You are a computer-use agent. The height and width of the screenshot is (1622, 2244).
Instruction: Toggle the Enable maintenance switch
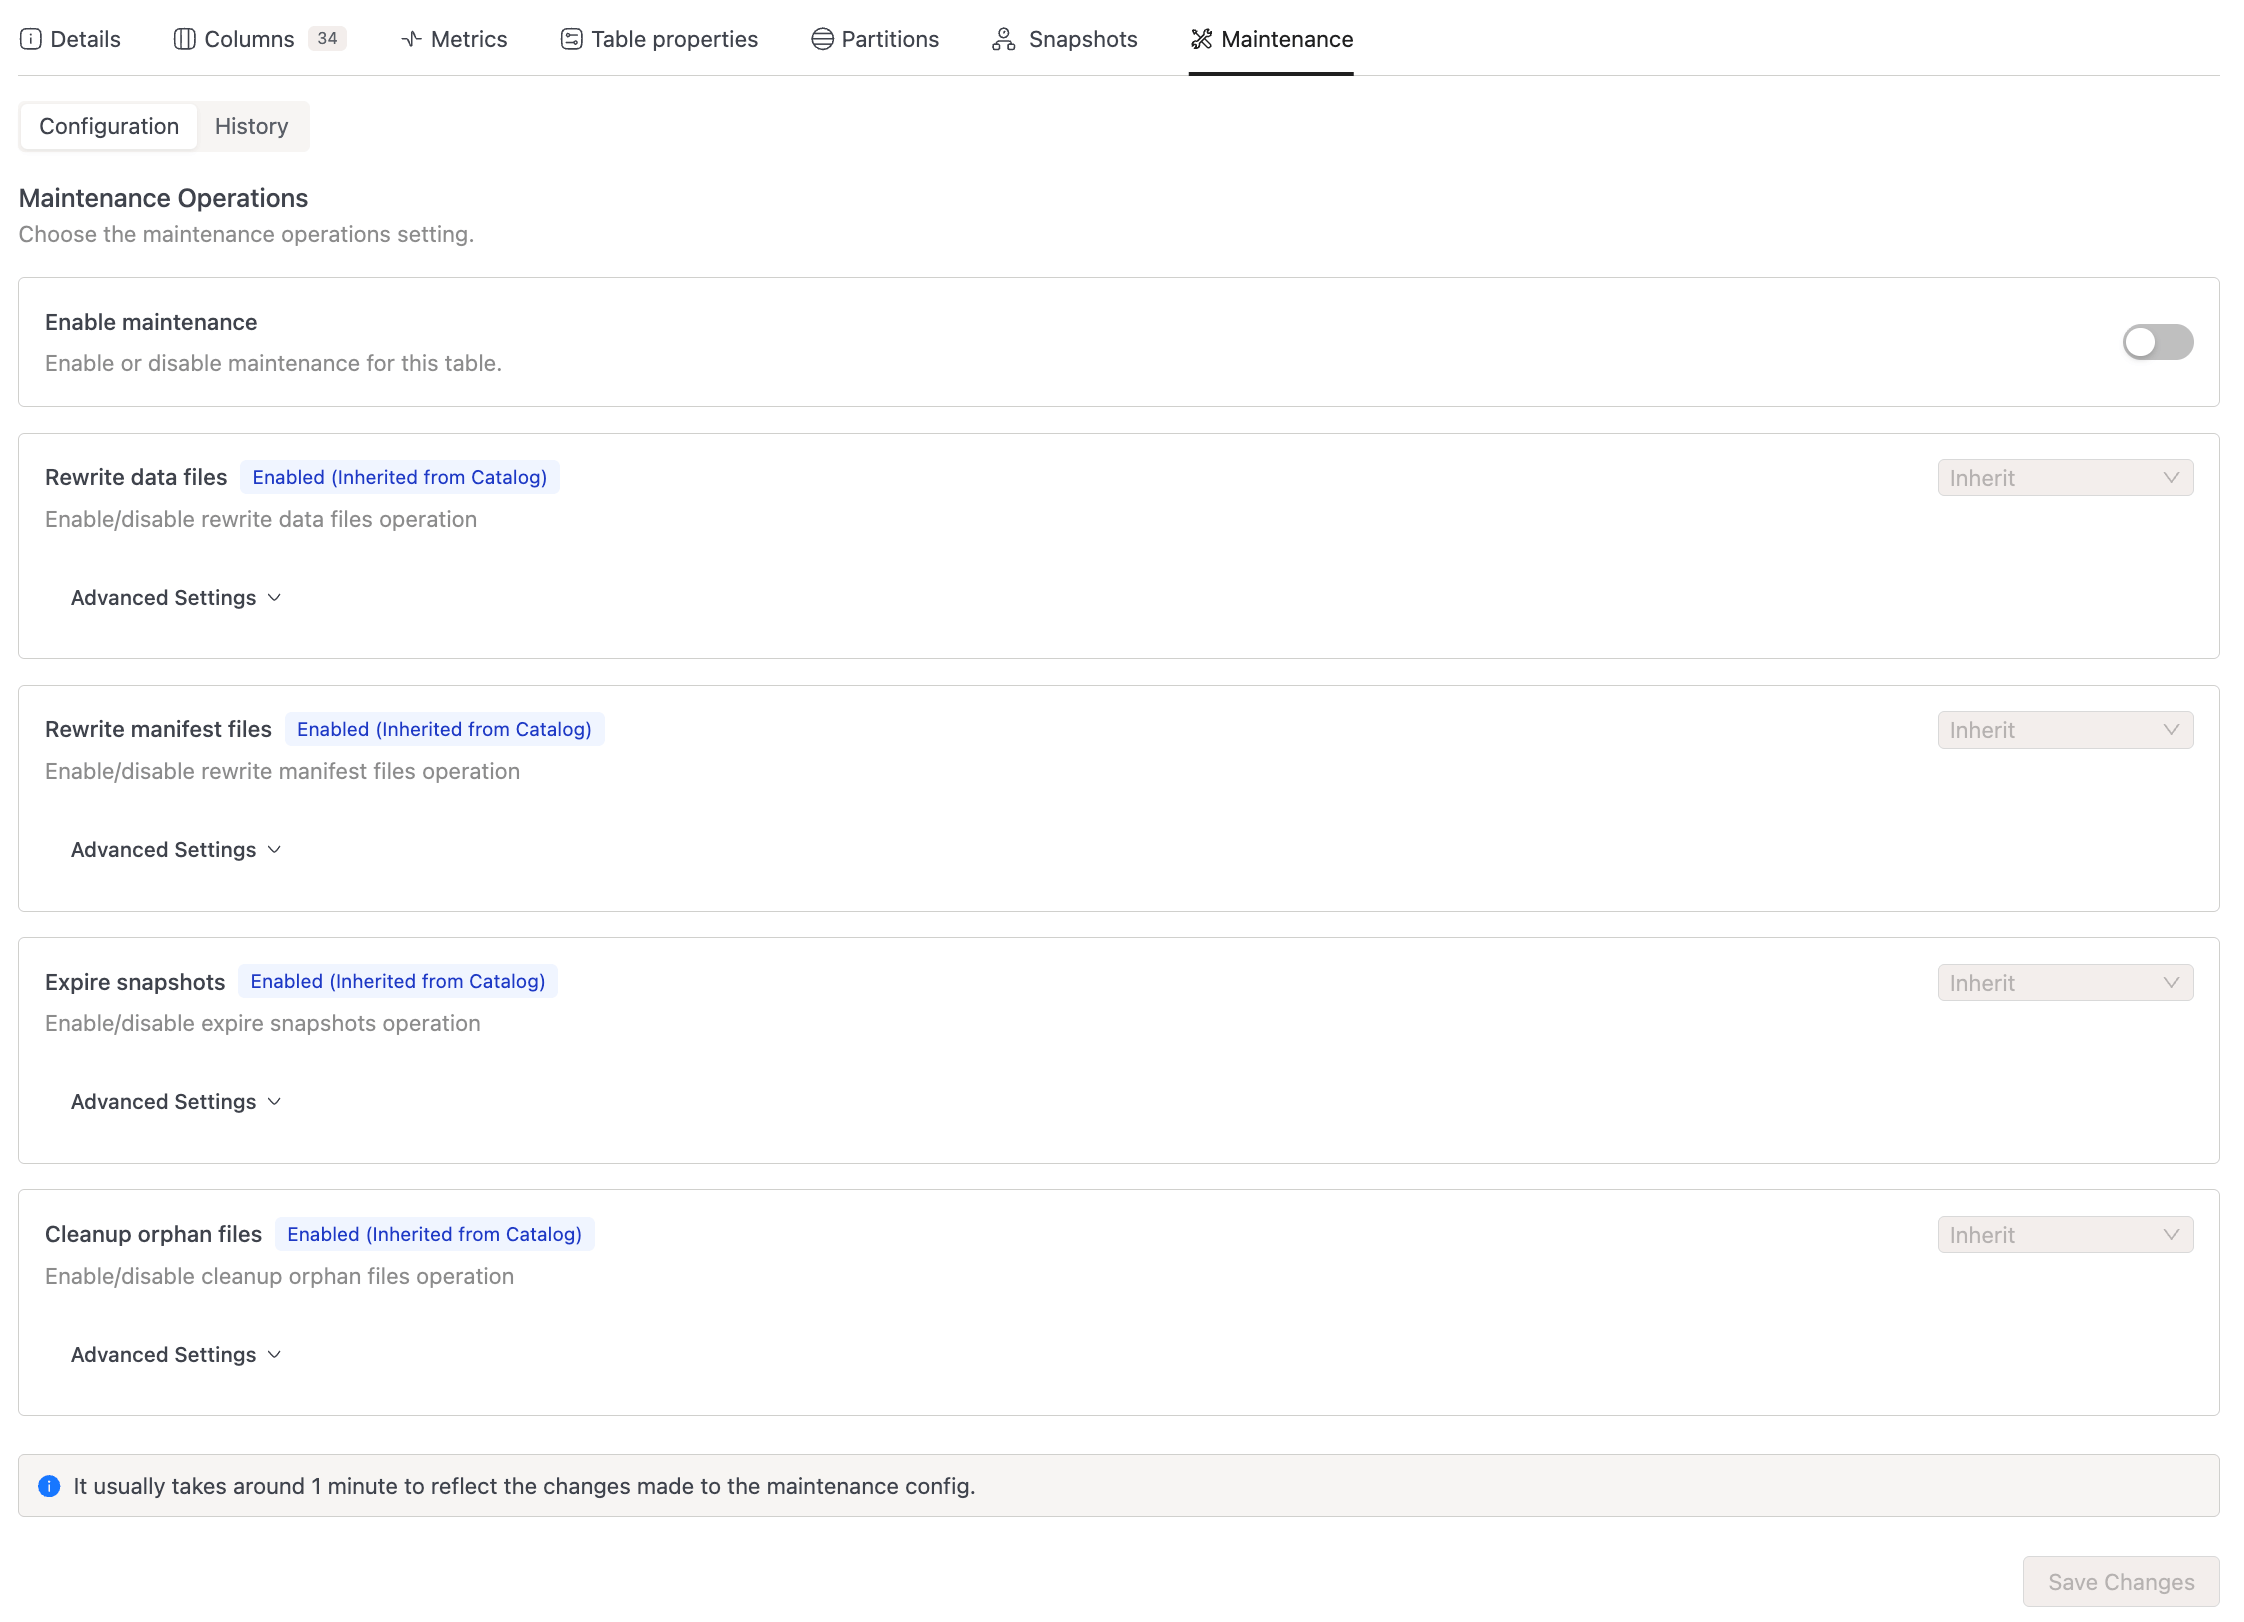2157,342
